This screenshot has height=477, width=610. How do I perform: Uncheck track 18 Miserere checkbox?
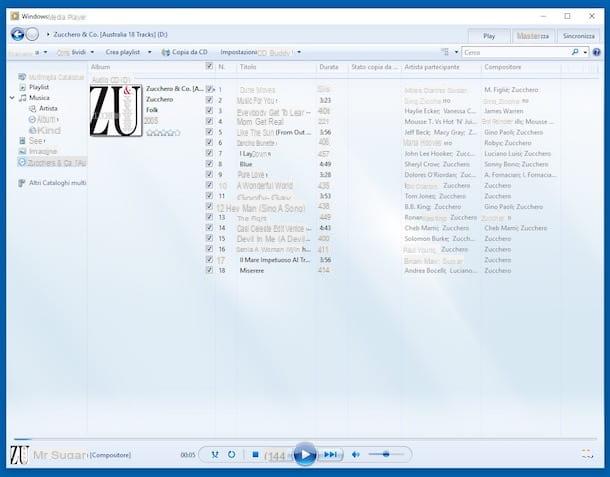[x=209, y=270]
